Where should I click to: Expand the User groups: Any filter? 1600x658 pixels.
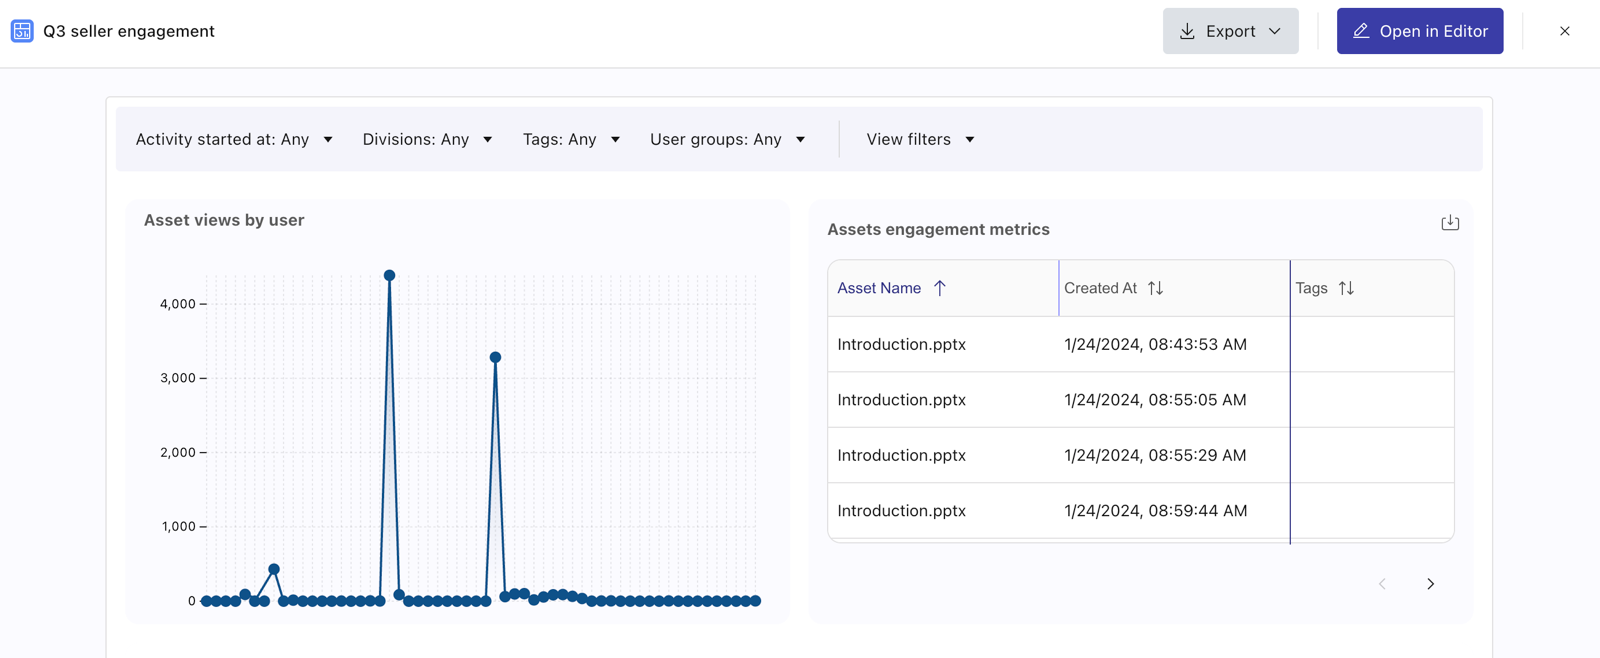(727, 139)
